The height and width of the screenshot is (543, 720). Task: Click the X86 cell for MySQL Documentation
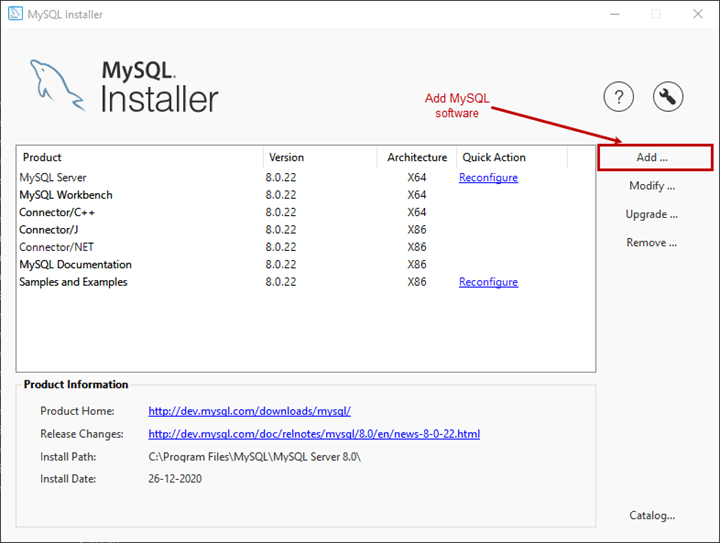click(417, 265)
